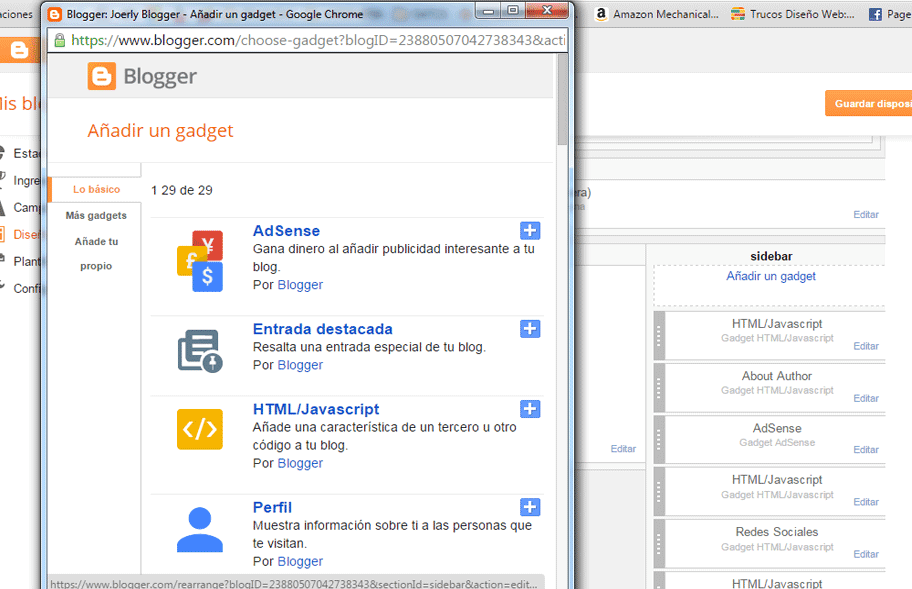Click Blogger author link under Perfil
This screenshot has width=912, height=589.
click(x=300, y=562)
